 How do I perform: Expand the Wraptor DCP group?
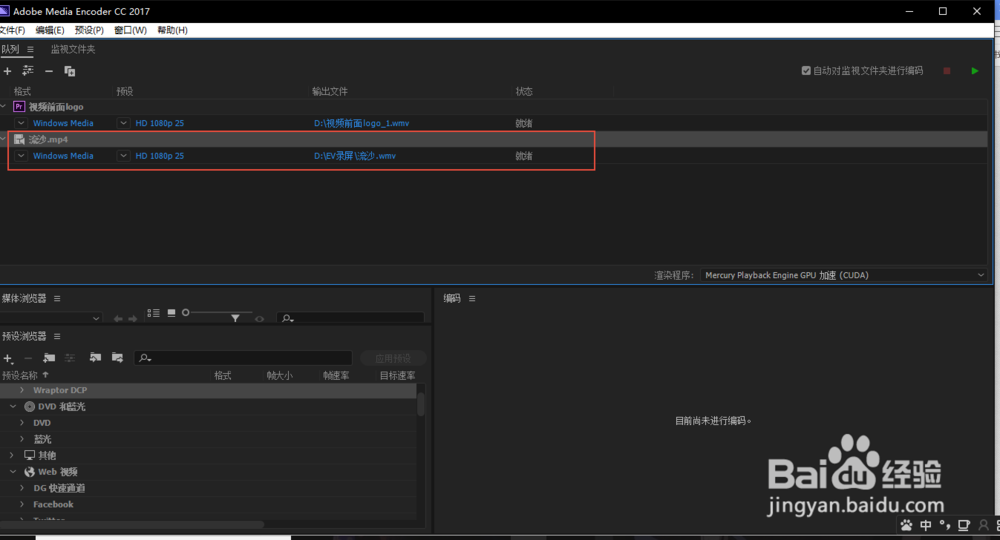[22, 390]
